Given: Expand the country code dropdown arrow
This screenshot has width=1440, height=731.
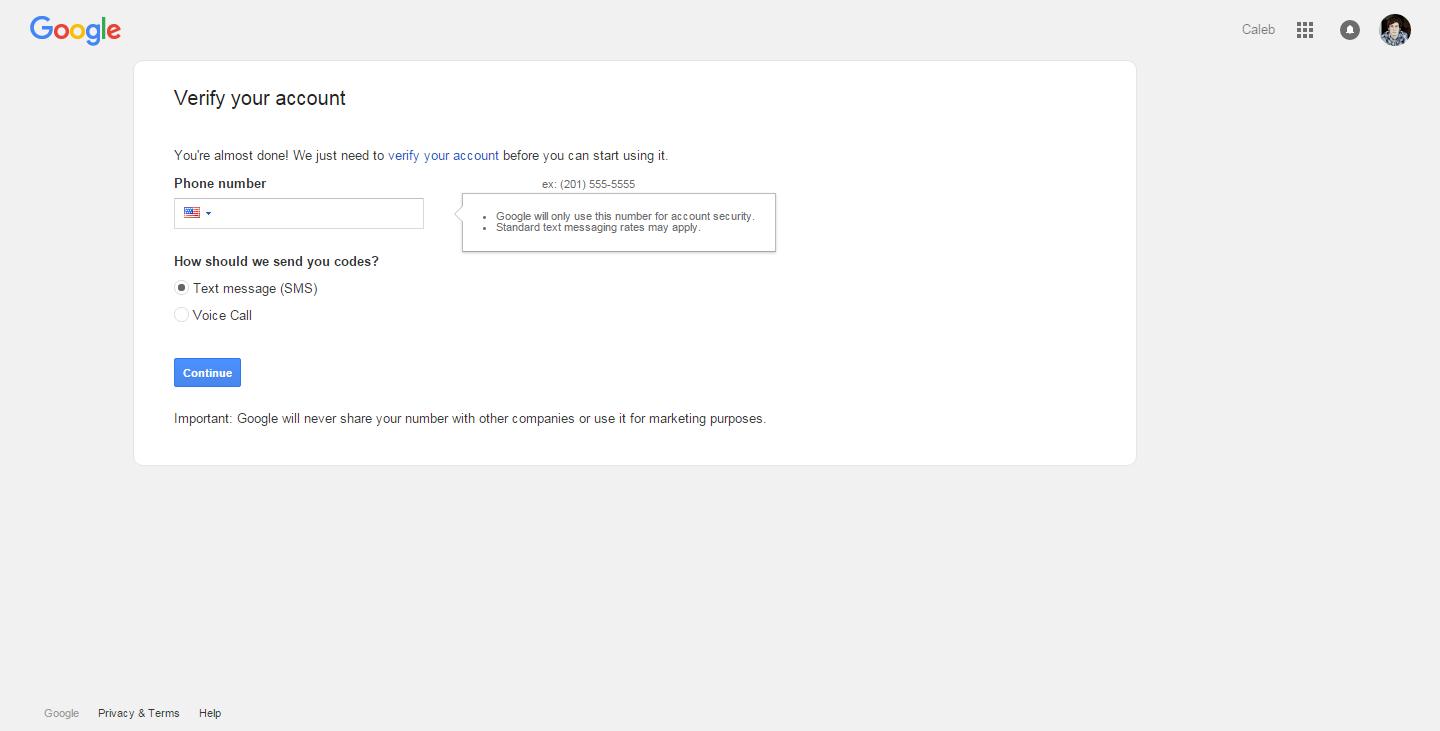Looking at the screenshot, I should point(209,213).
